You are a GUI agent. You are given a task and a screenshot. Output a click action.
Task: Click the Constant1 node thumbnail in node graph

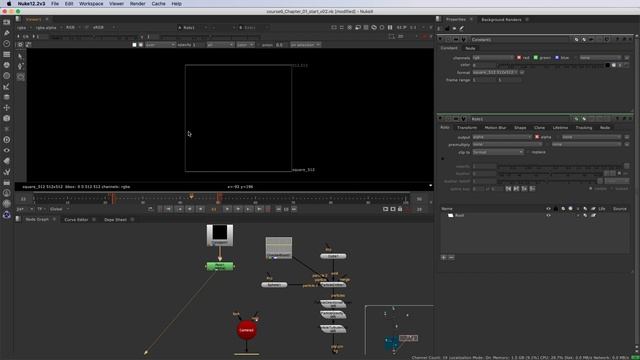[220, 235]
